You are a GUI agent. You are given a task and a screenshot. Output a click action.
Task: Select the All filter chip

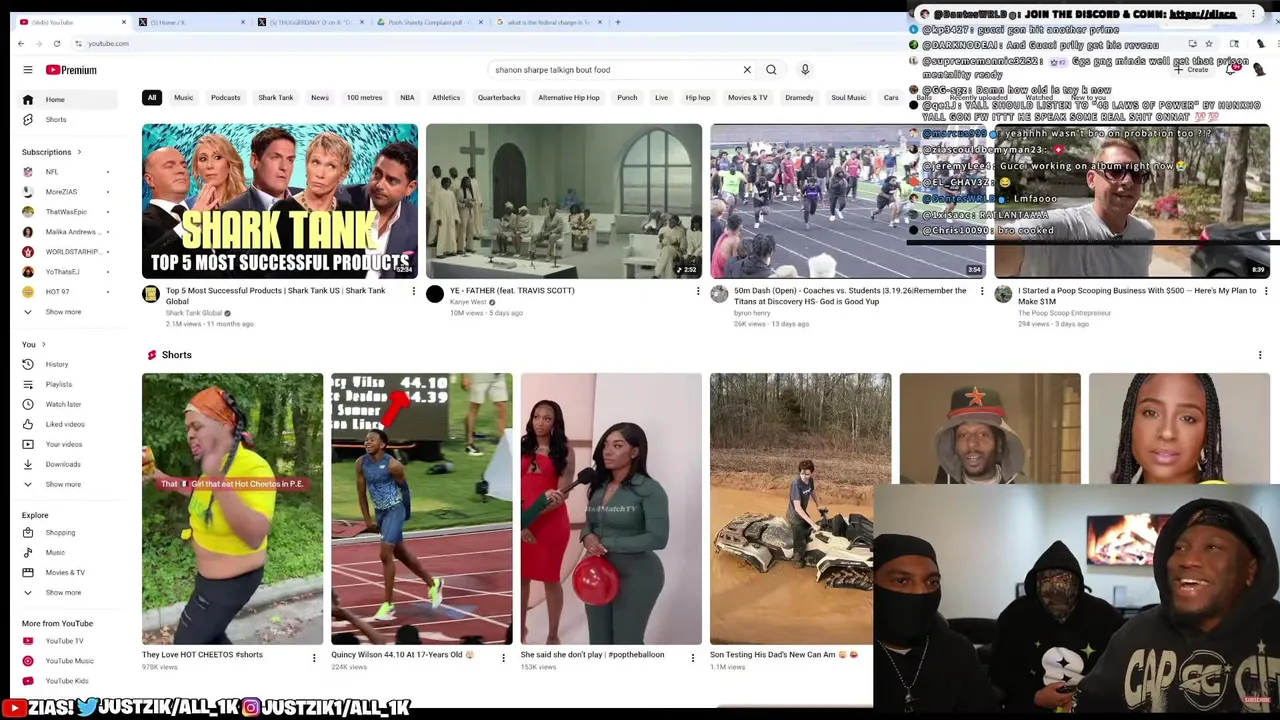point(152,97)
